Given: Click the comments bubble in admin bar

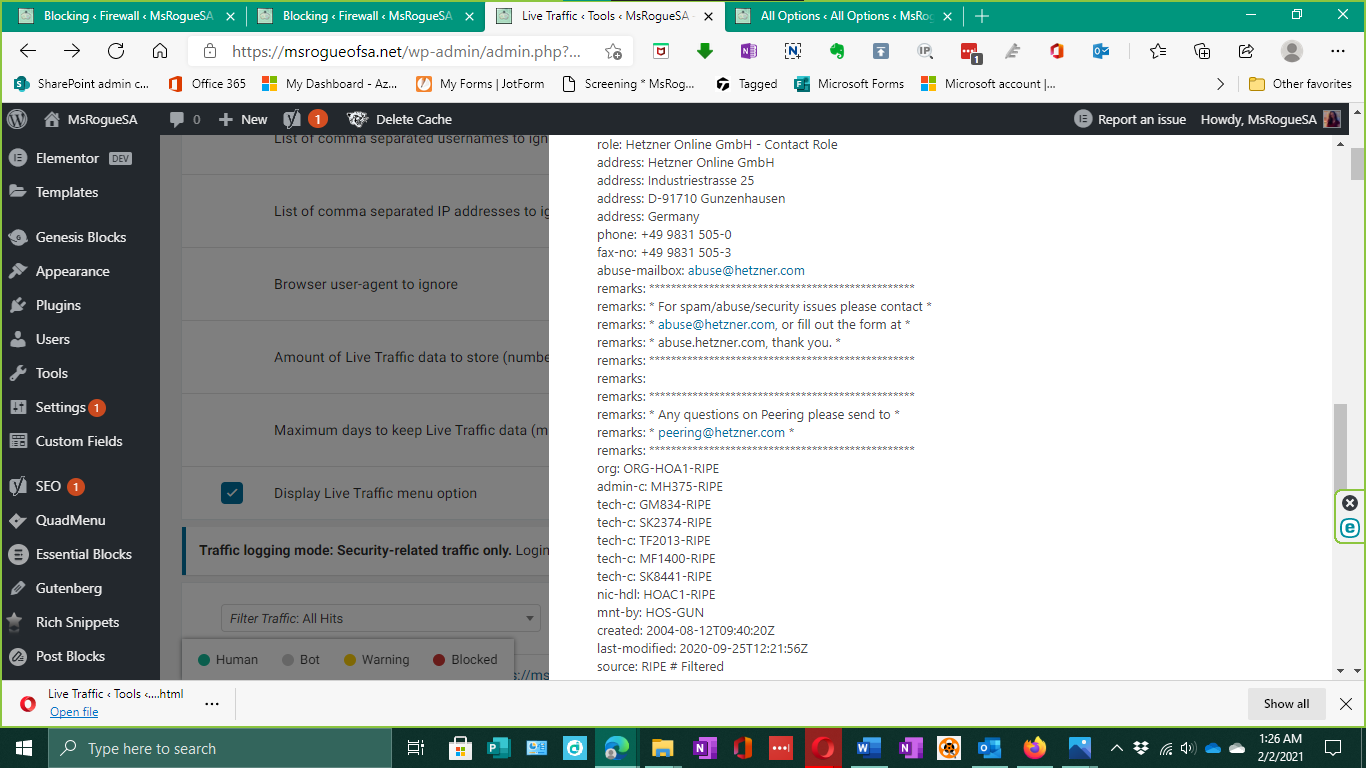Looking at the screenshot, I should tap(178, 119).
